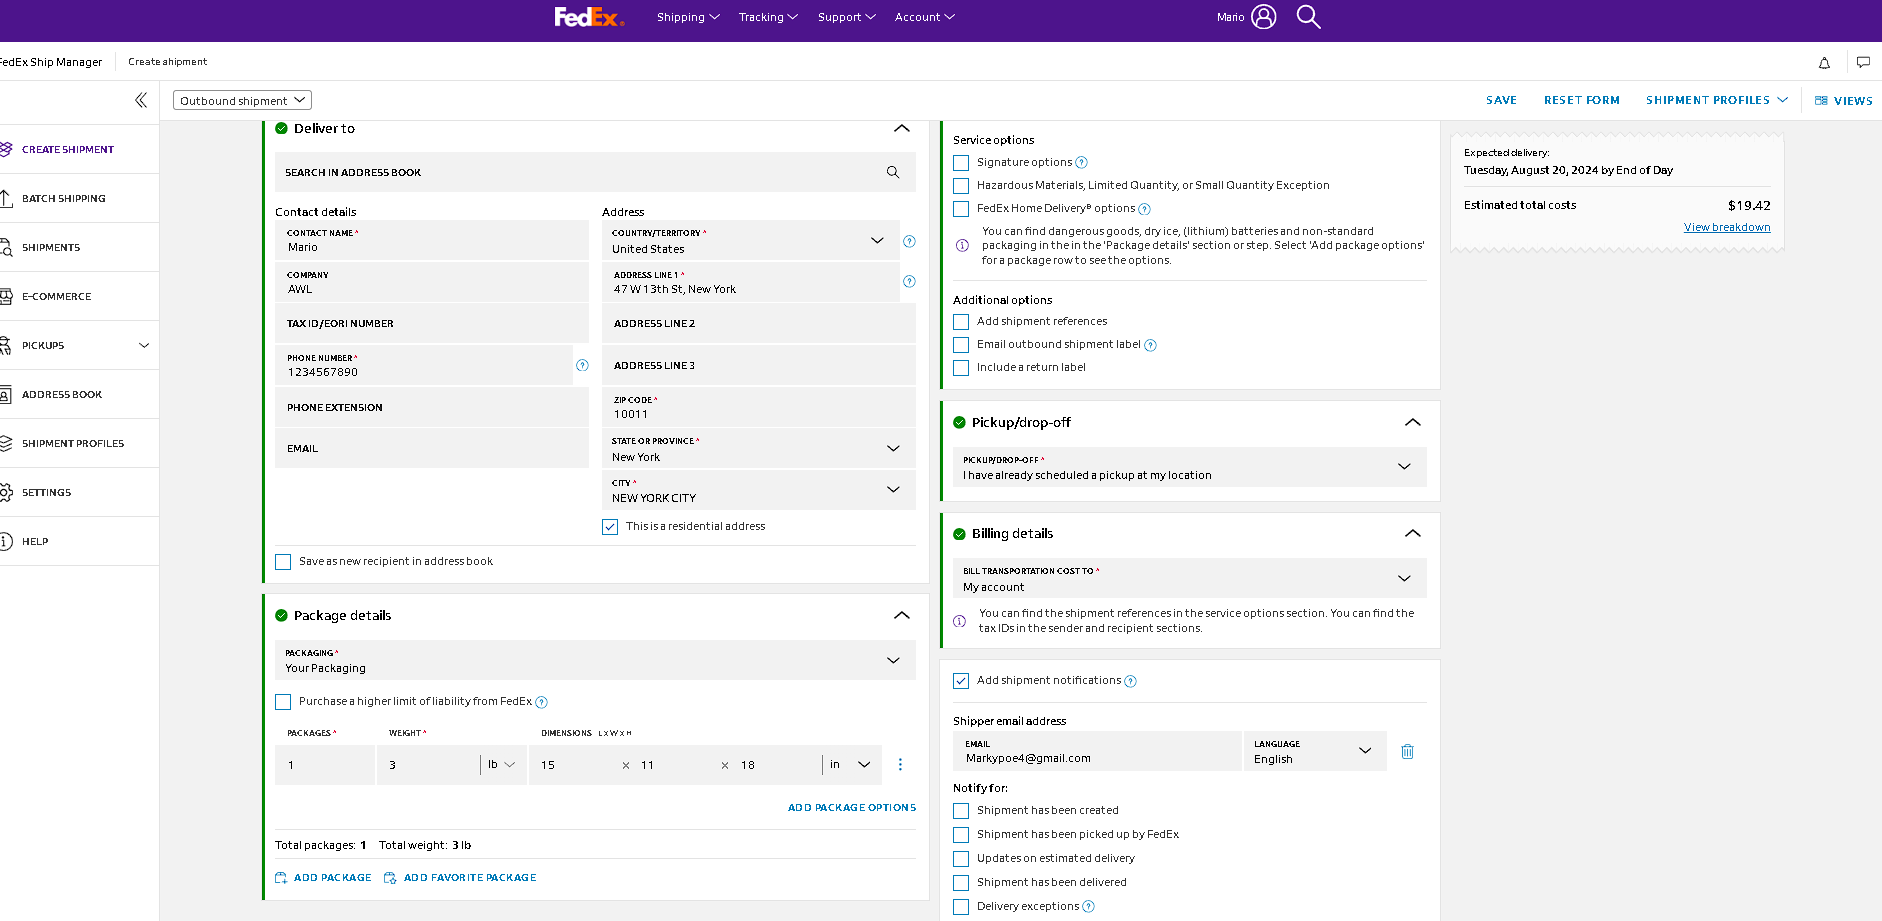Image resolution: width=1882 pixels, height=921 pixels.
Task: Check Hazardous Materials, Limited Quantity option
Action: (x=961, y=186)
